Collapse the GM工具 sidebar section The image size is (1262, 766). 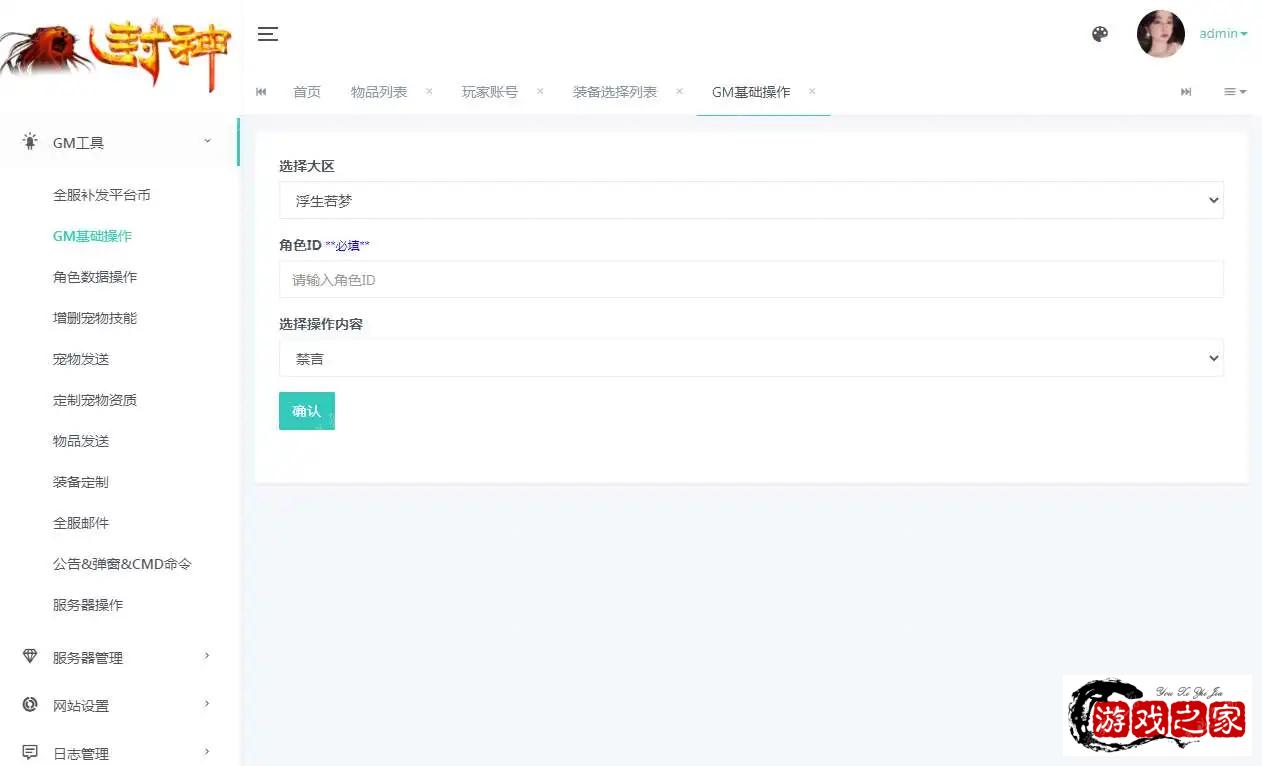coord(118,143)
